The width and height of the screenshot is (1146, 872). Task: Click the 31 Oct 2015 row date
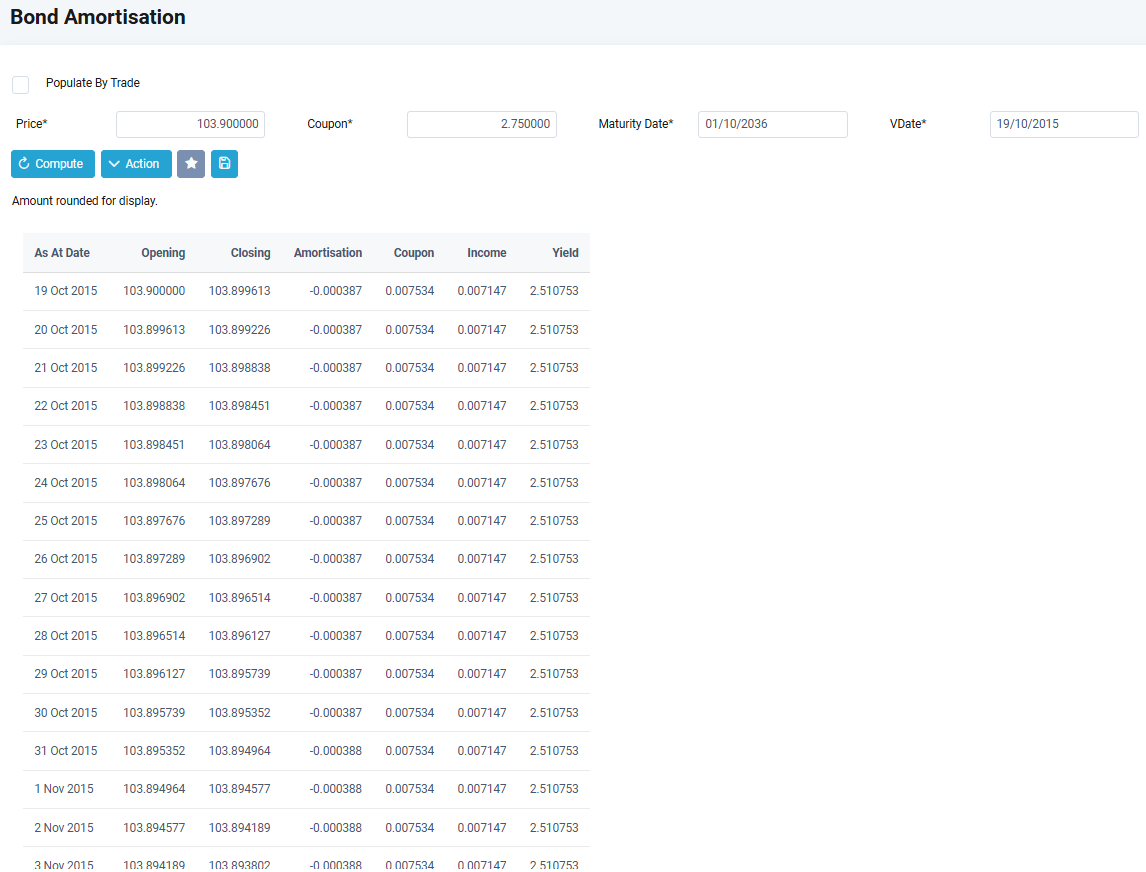66,751
